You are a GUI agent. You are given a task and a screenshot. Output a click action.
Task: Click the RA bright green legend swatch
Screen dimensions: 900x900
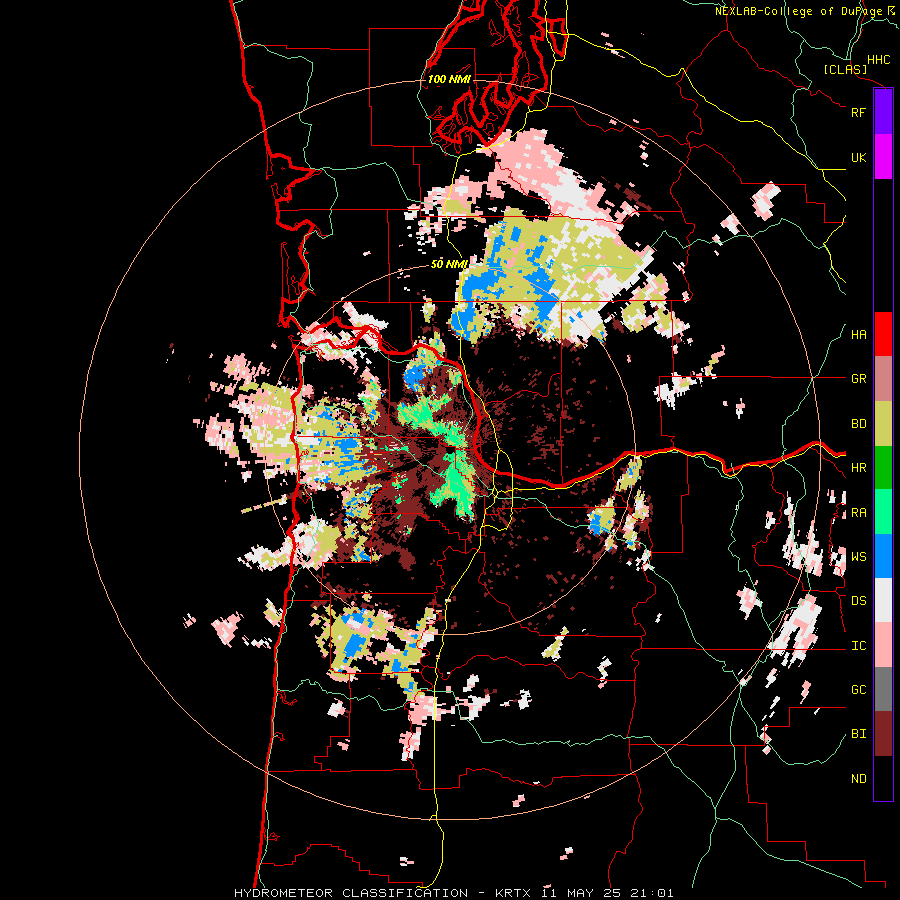(883, 512)
